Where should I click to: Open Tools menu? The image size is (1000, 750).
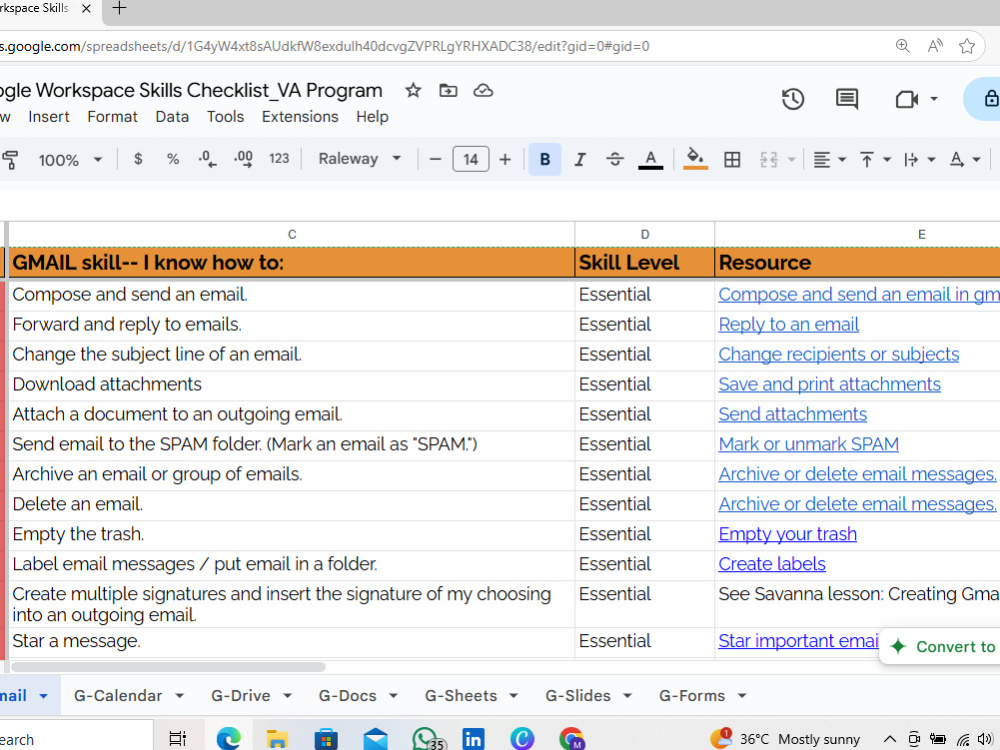225,117
